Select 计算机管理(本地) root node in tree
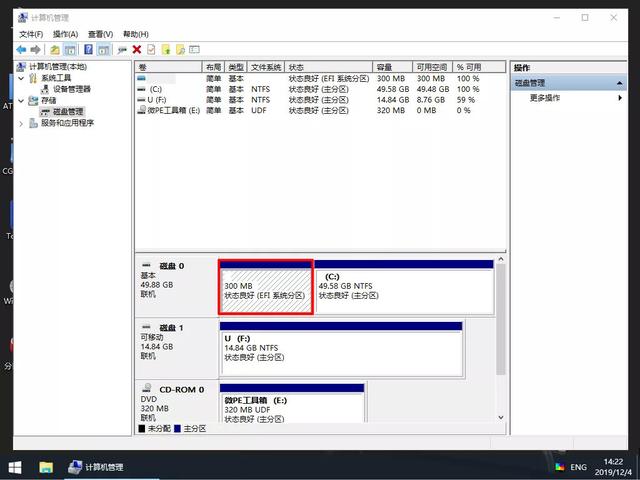This screenshot has height=480, width=640. 58,67
